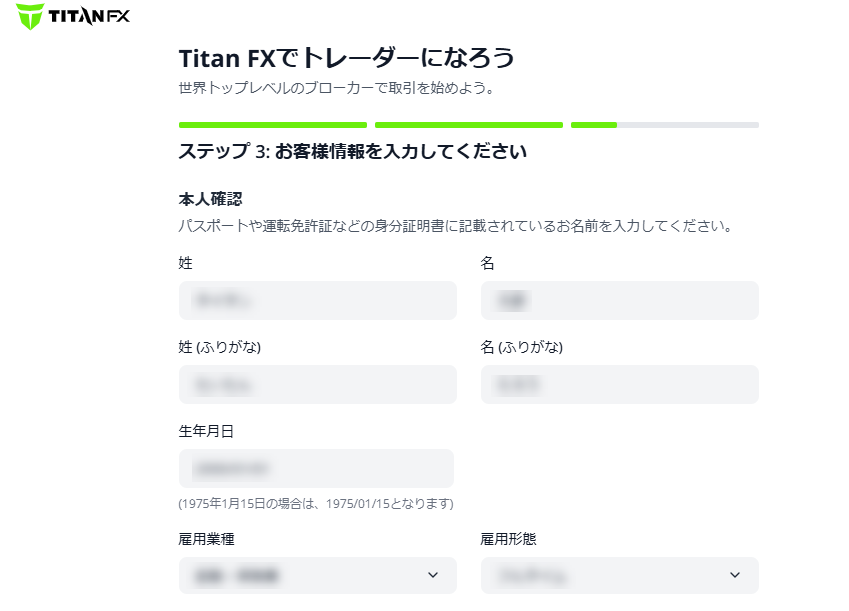Screen dimensions: 849x611
Task: Click the 生年月日 date field
Action: point(316,468)
